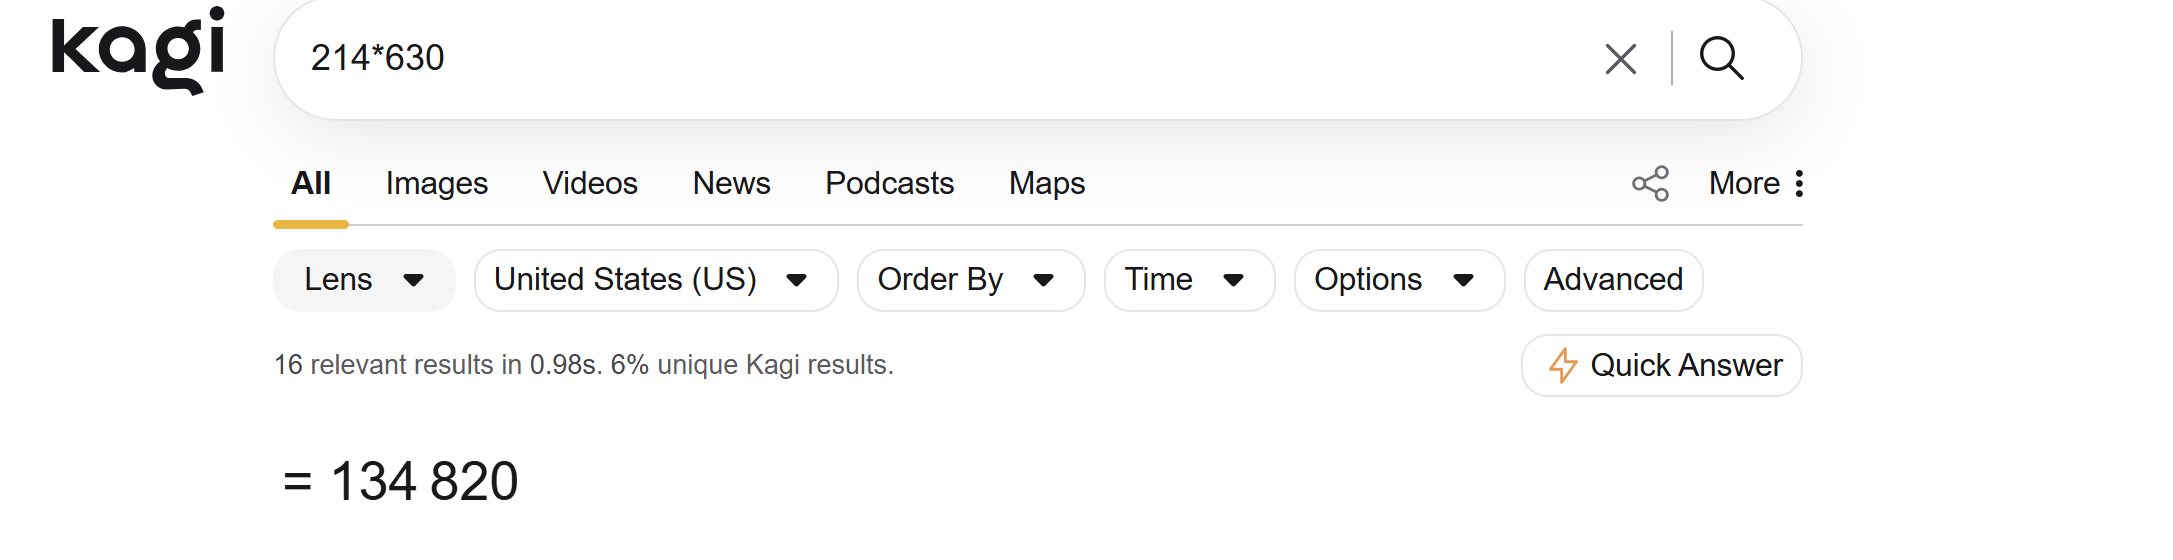The height and width of the screenshot is (560, 2173).
Task: Expand the Options dropdown
Action: pyautogui.click(x=1398, y=280)
